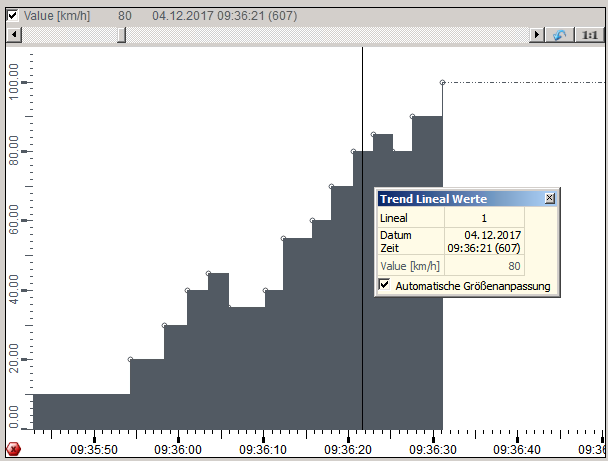Click the horizontal scrollbar thumb
The height and width of the screenshot is (461, 608).
pyautogui.click(x=121, y=35)
